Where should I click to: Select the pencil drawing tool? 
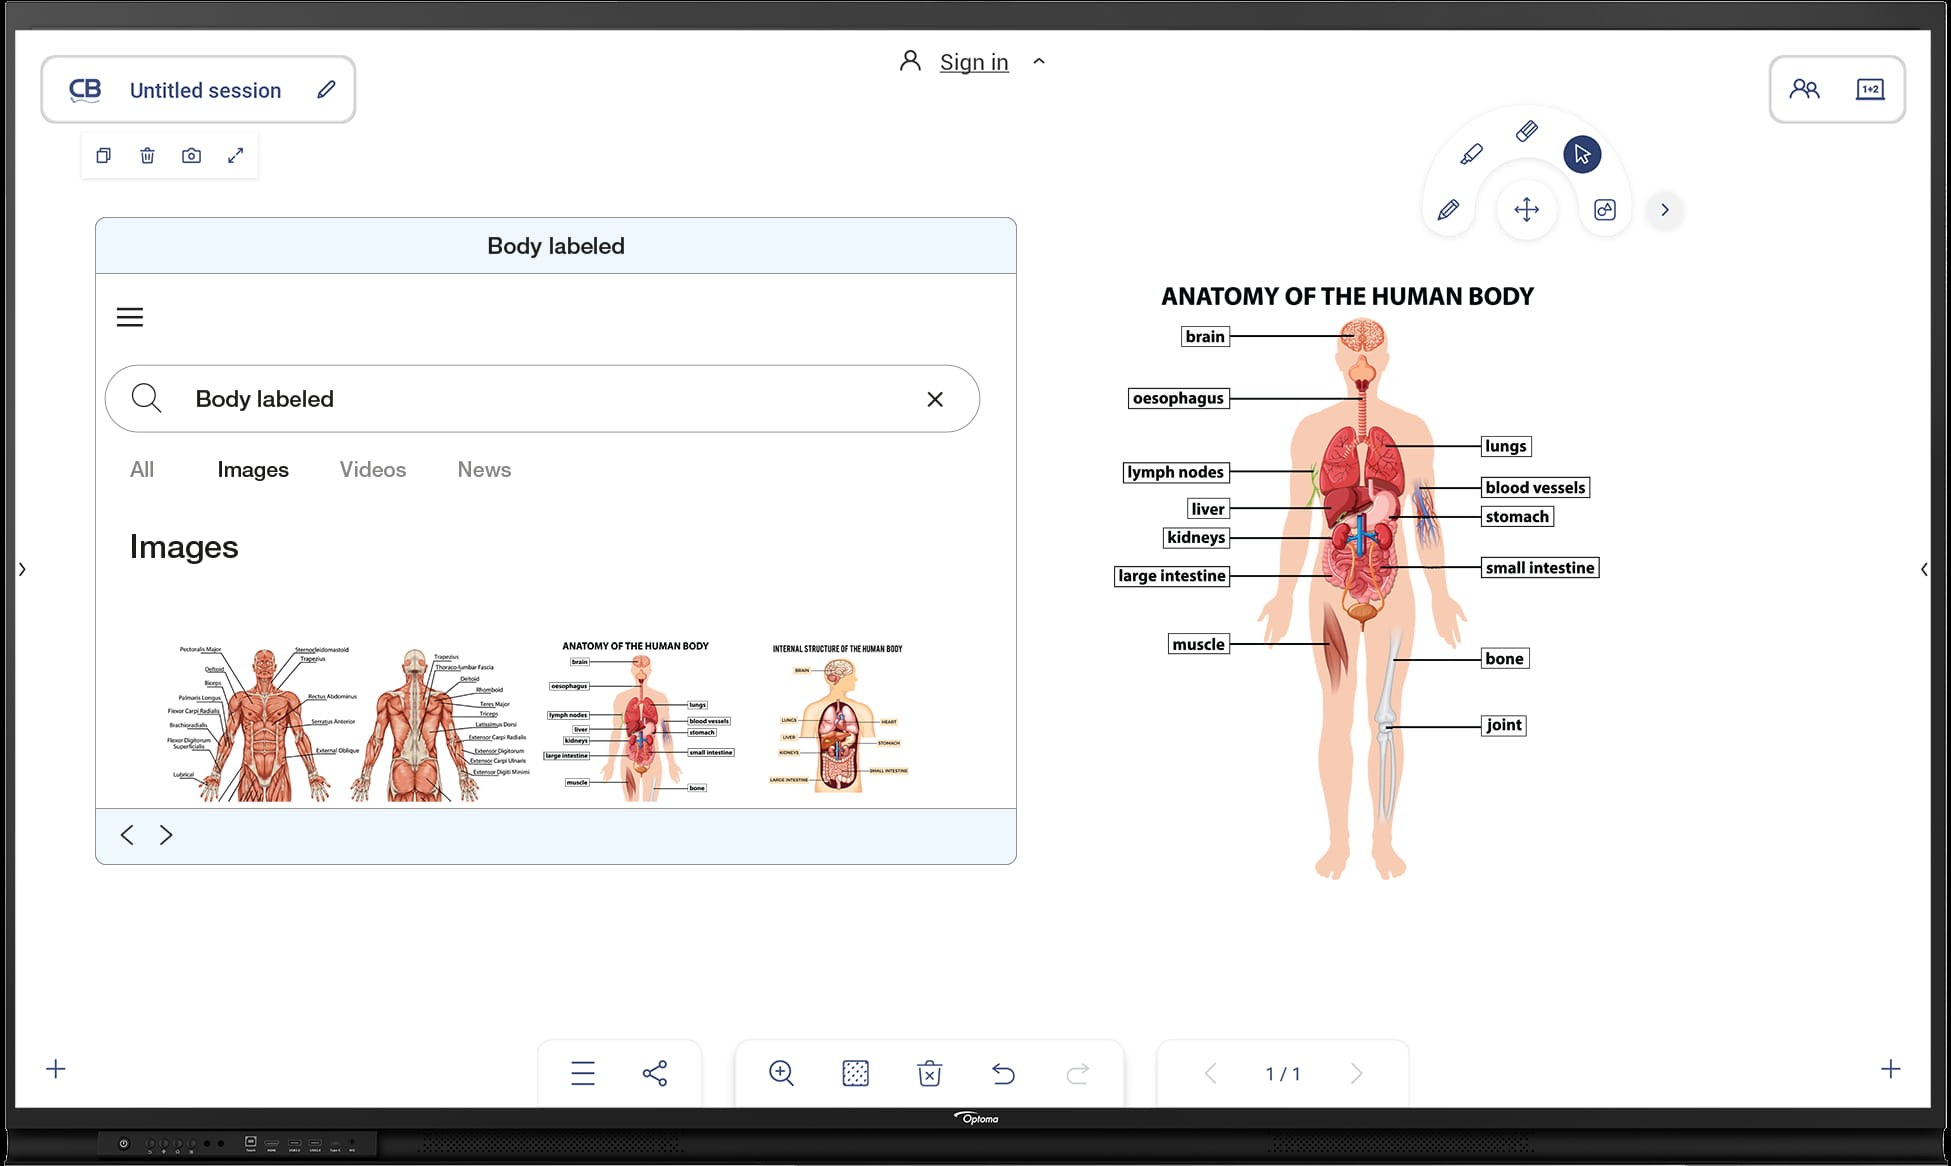[x=1448, y=210]
